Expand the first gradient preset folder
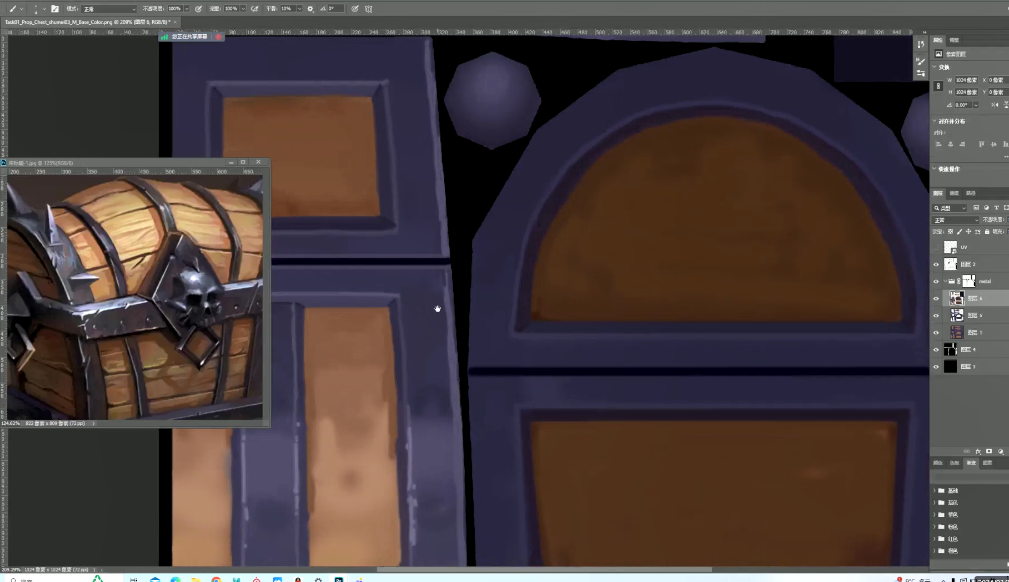1009x582 pixels. point(934,491)
